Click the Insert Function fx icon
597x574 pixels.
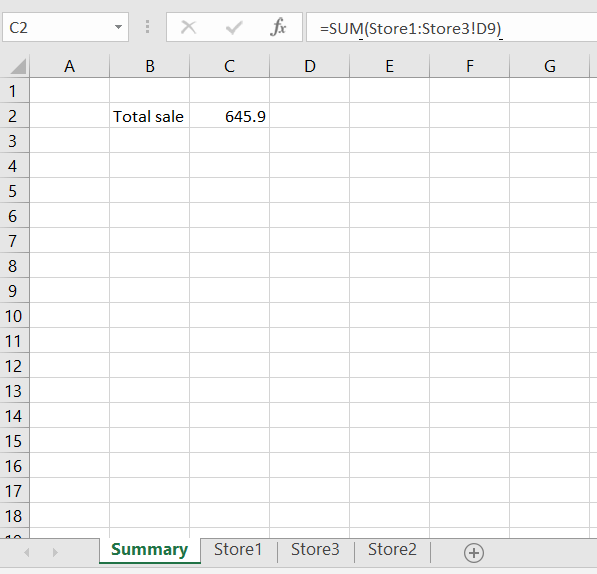pos(278,27)
